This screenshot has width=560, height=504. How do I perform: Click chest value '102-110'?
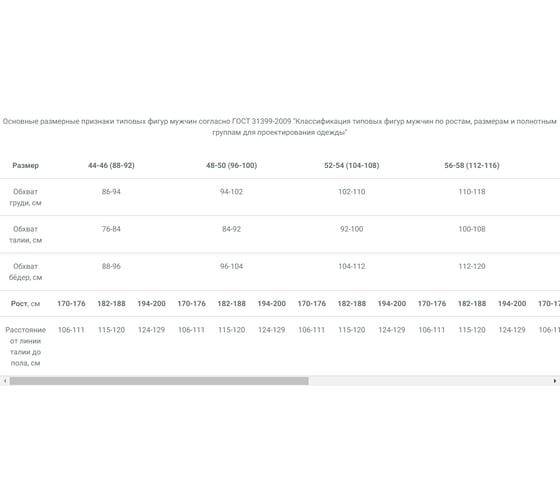352,192
